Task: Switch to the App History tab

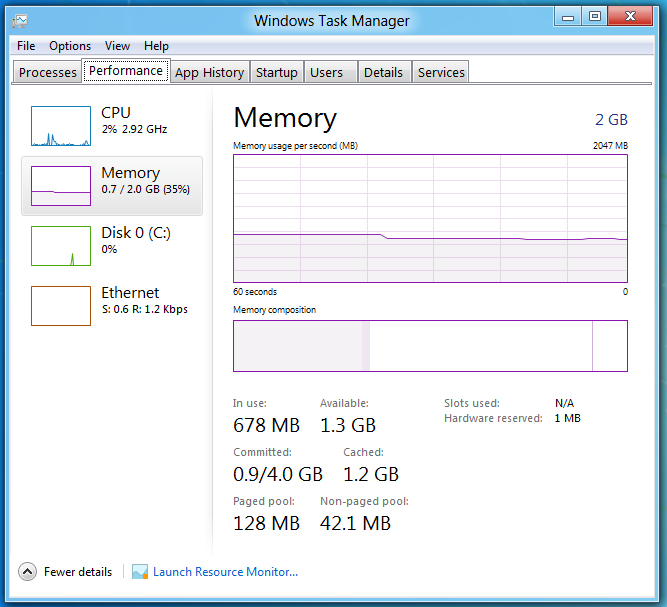Action: coord(210,72)
